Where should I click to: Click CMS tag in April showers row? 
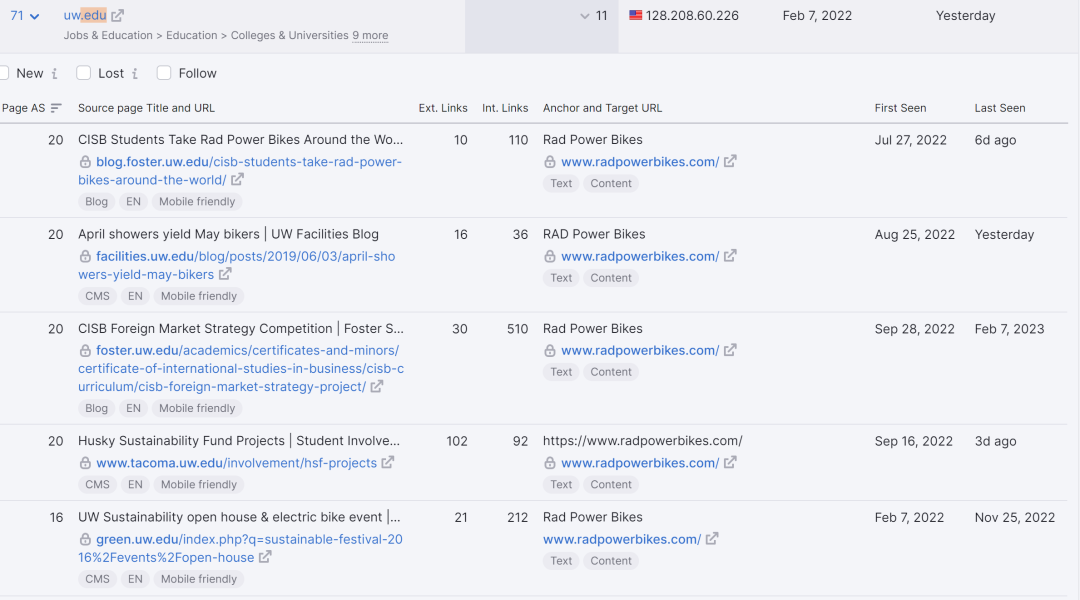tap(97, 296)
